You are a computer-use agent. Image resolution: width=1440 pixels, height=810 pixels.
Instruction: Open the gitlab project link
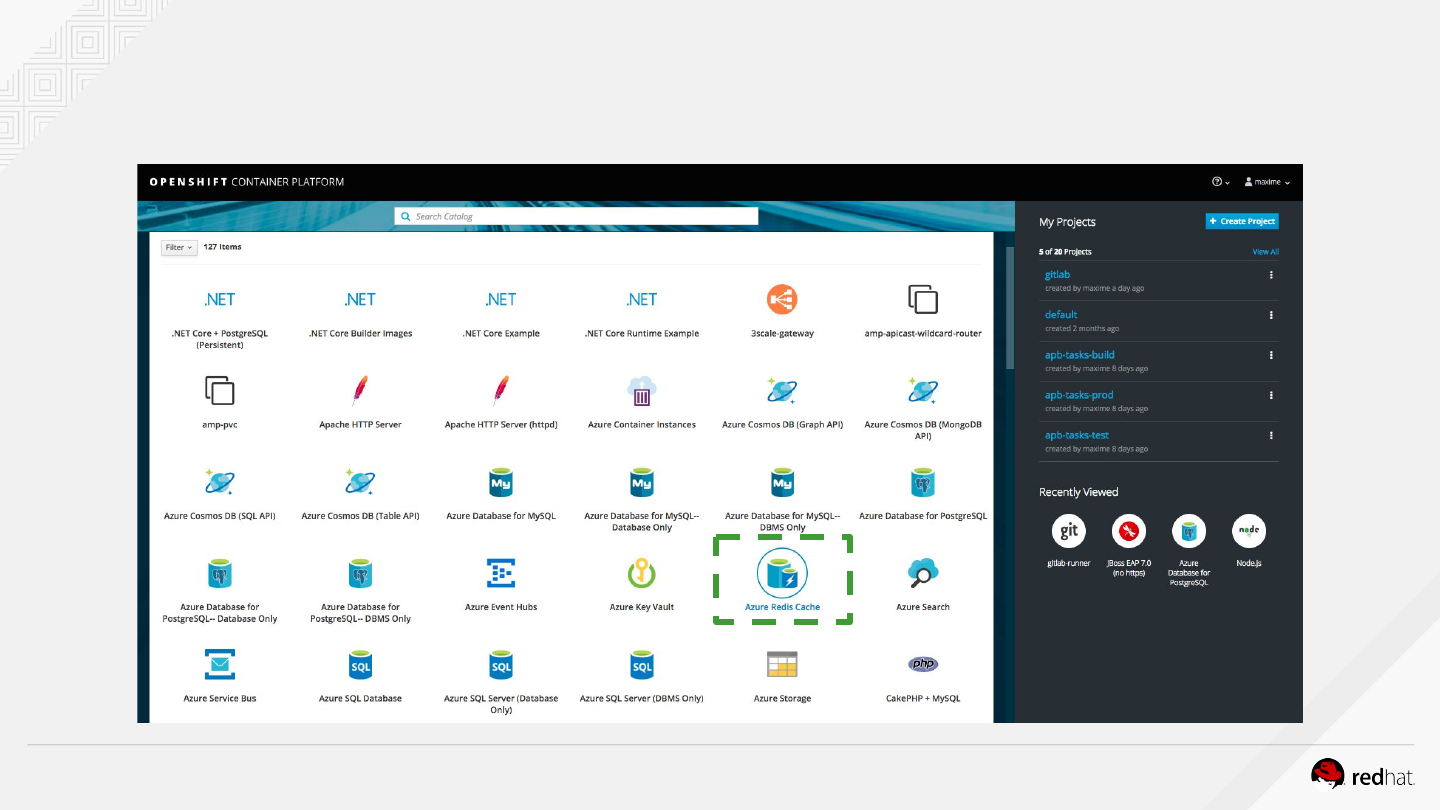pyautogui.click(x=1057, y=275)
